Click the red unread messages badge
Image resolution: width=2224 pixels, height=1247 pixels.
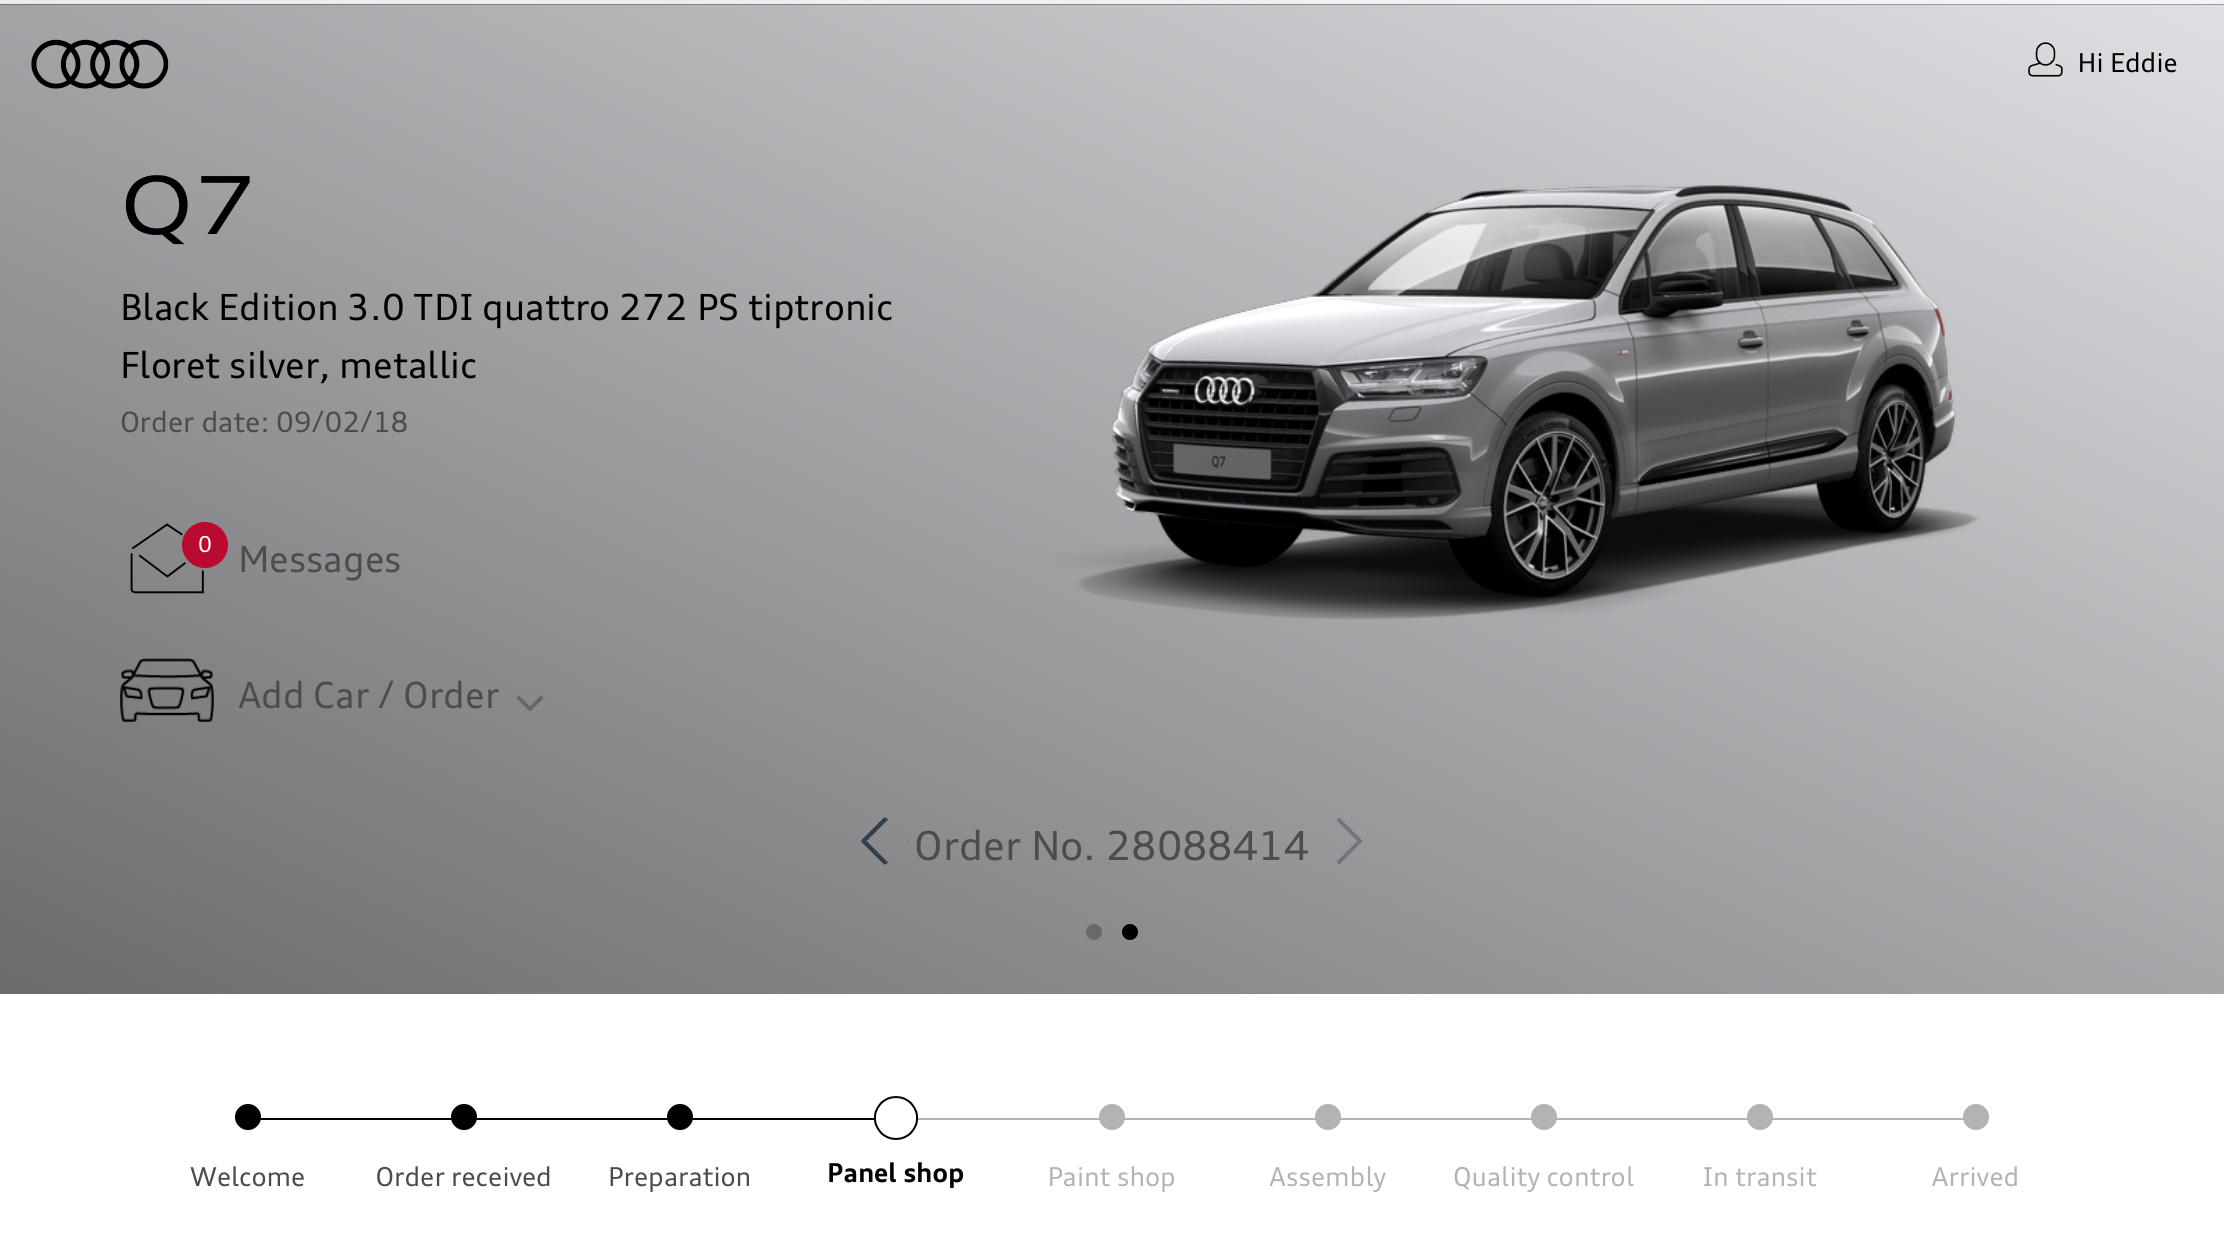click(205, 545)
